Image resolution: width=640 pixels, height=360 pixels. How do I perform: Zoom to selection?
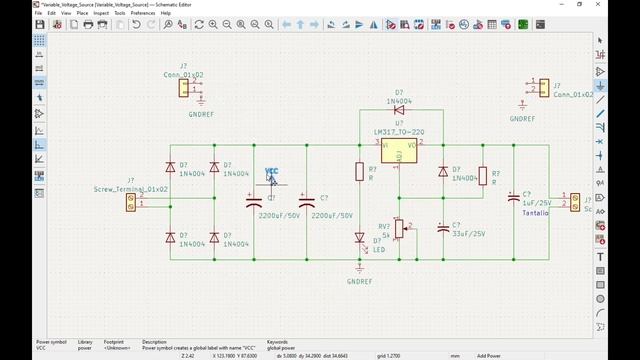click(x=269, y=24)
